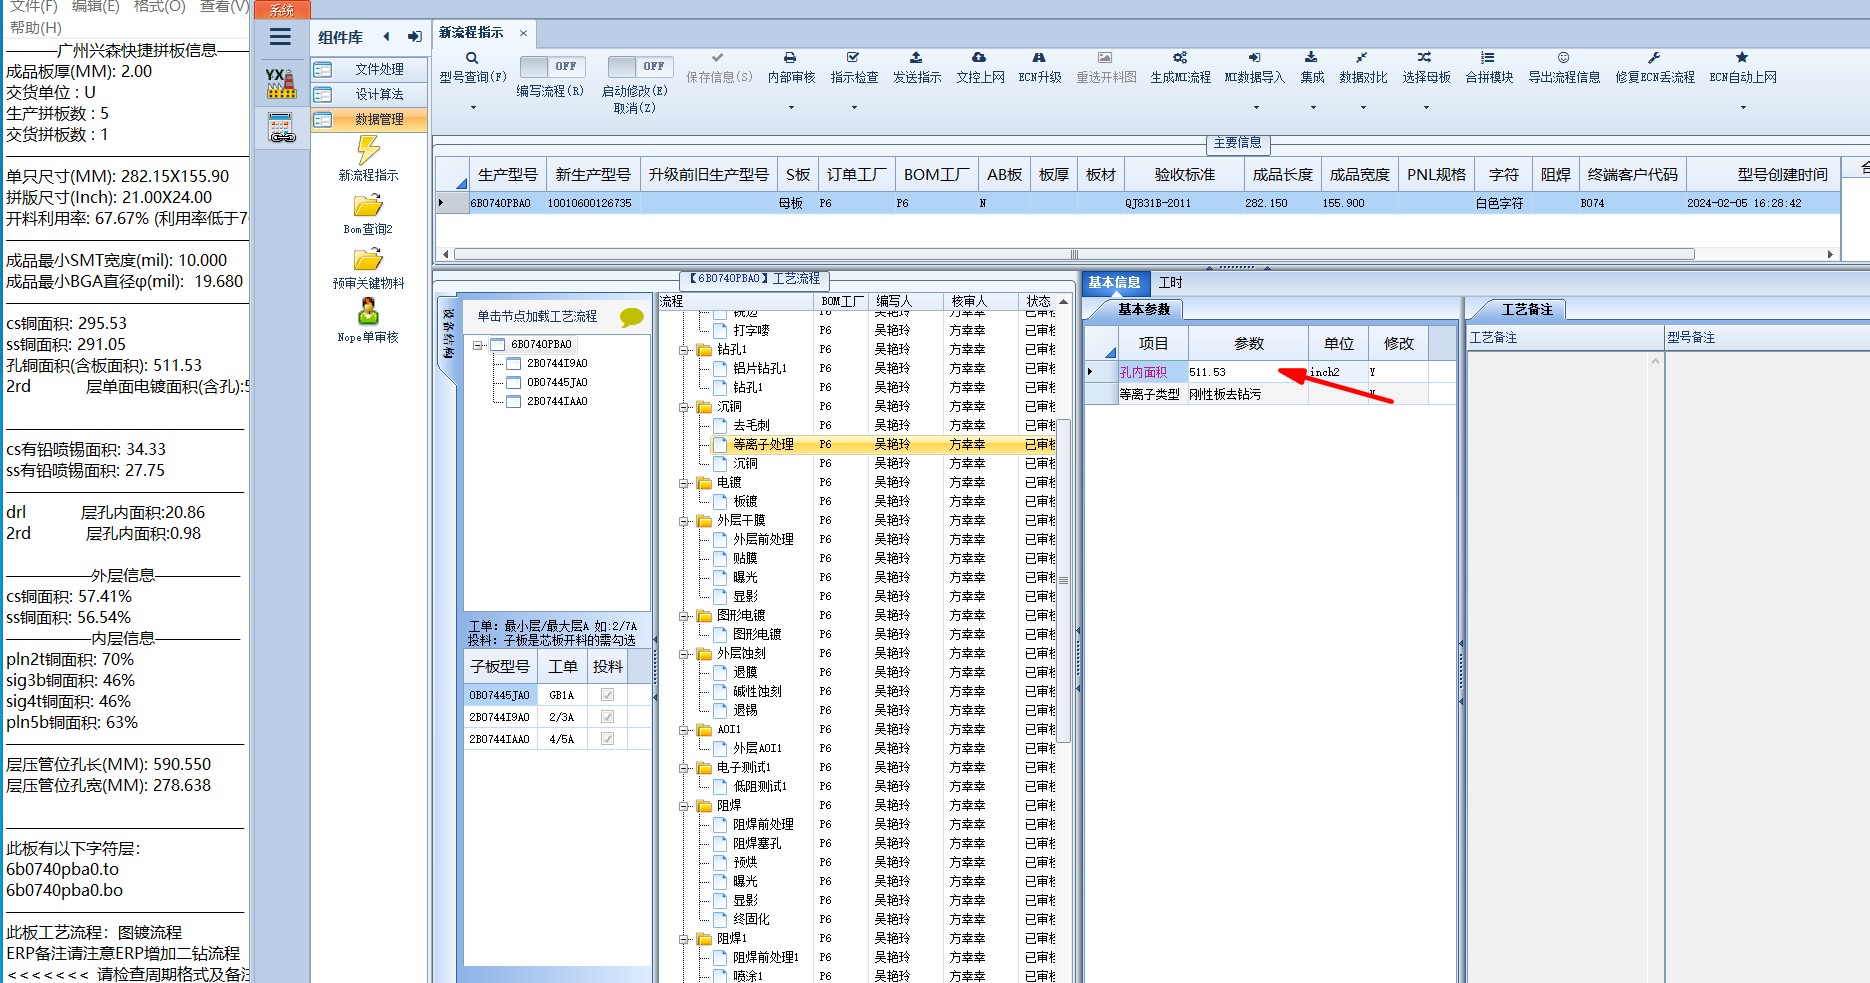Click the process list vertical scrollbar
This screenshot has height=983, width=1870.
(1063, 580)
